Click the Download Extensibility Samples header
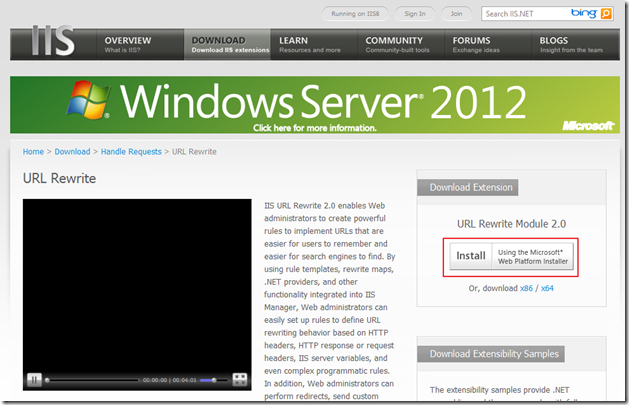This screenshot has width=629, height=405. (x=491, y=354)
